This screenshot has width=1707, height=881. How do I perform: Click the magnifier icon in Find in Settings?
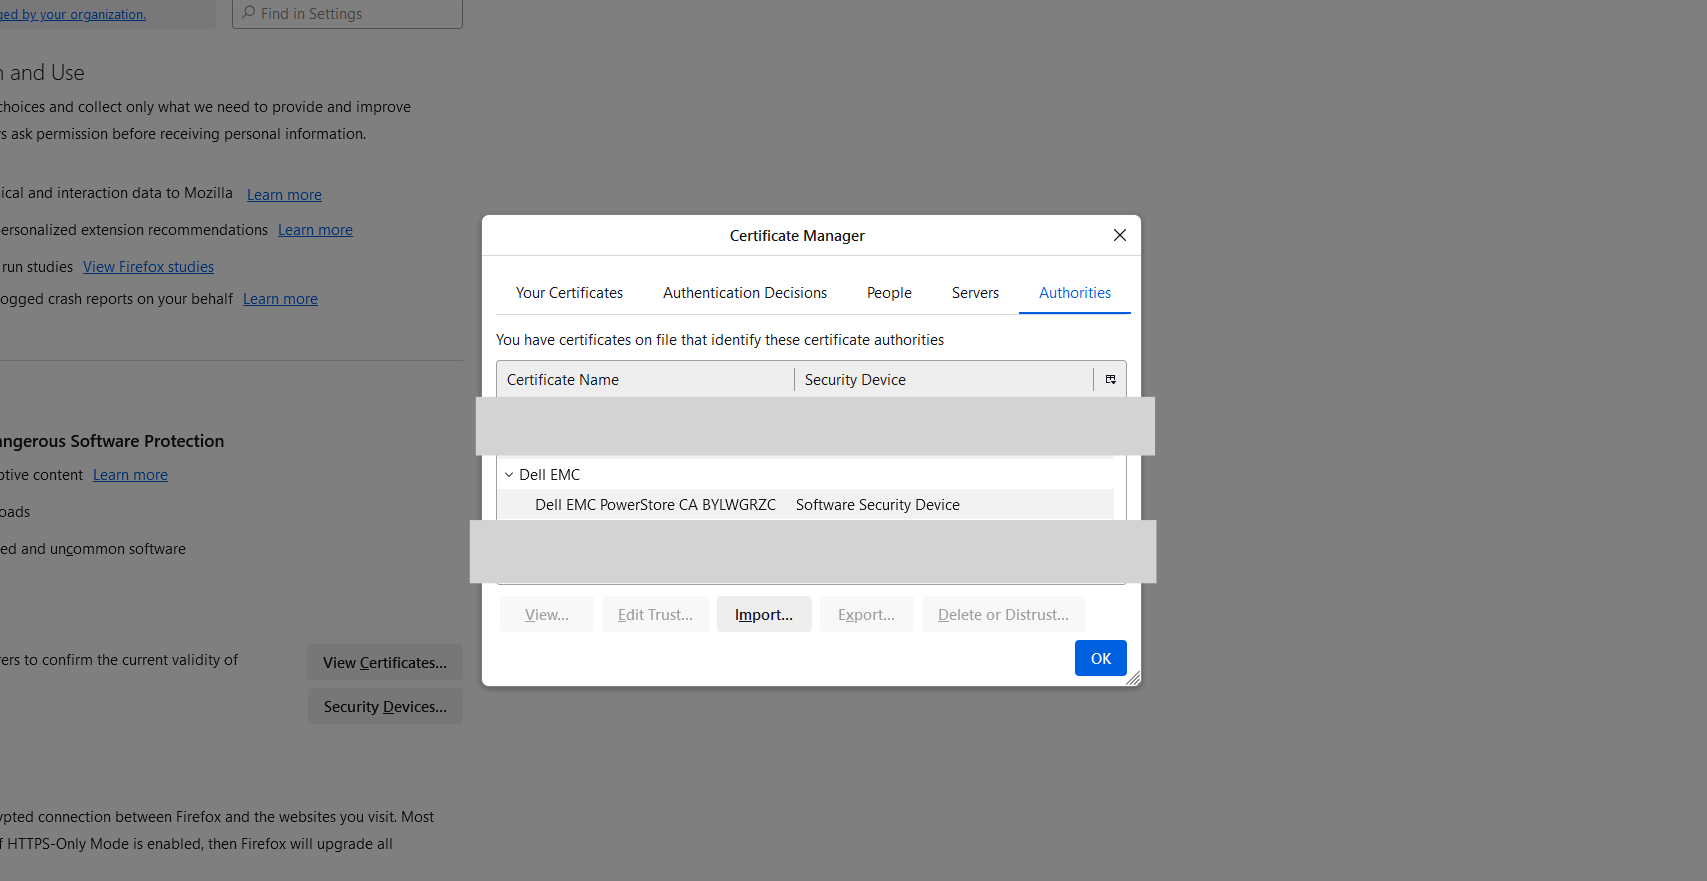point(249,13)
